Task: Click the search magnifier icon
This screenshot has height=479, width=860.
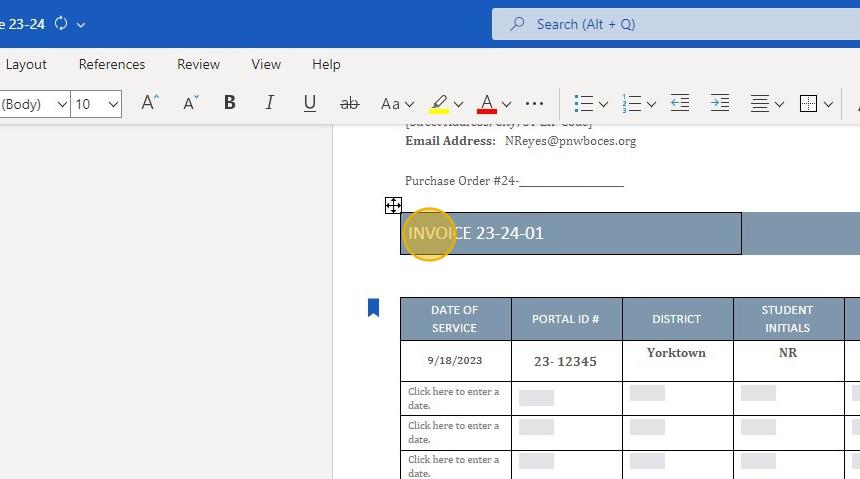Action: pos(517,24)
